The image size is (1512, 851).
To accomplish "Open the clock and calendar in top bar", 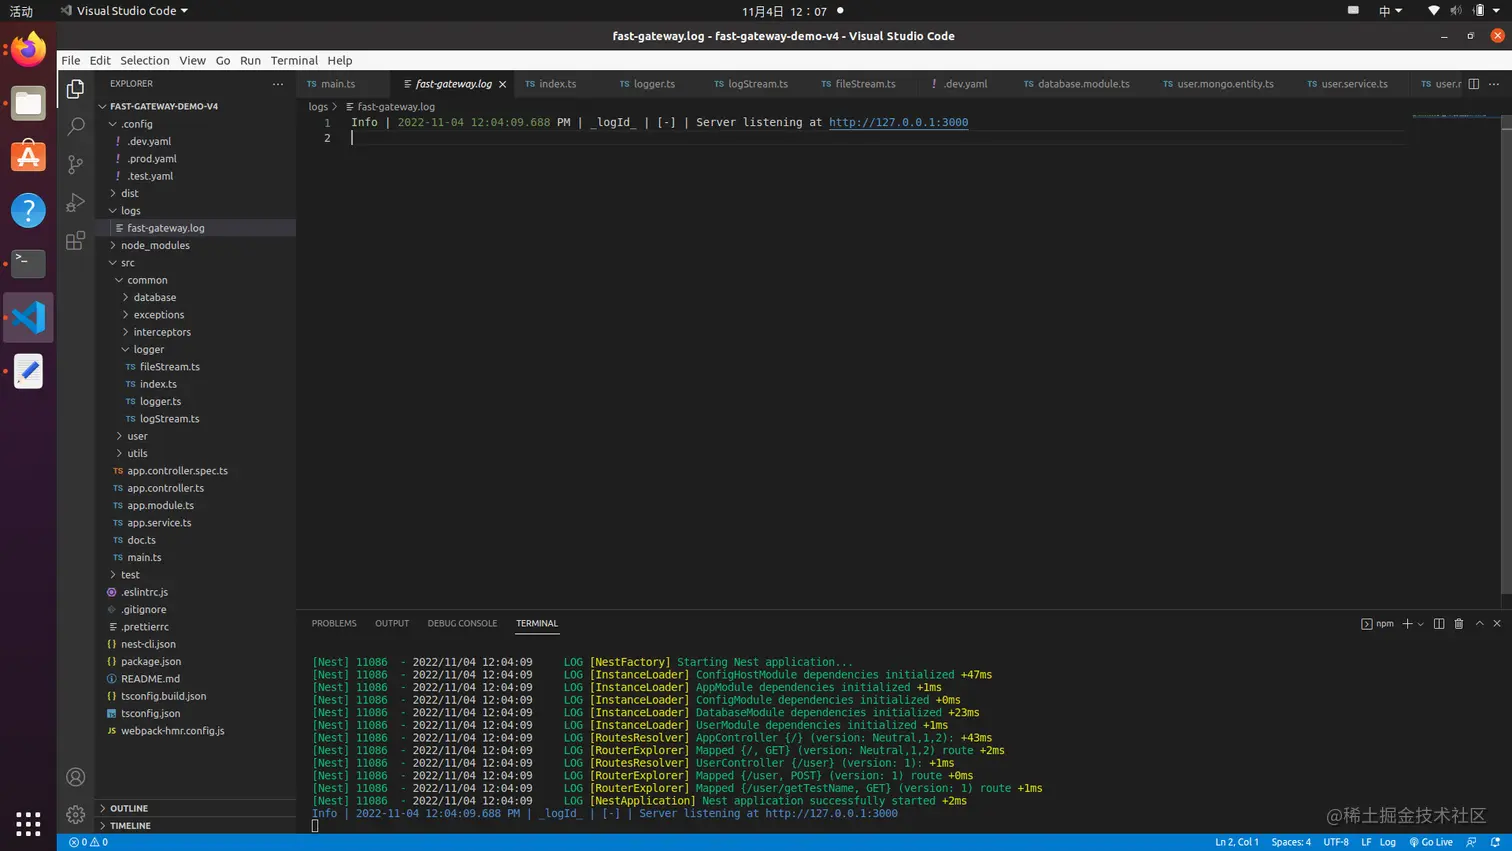I will (784, 11).
